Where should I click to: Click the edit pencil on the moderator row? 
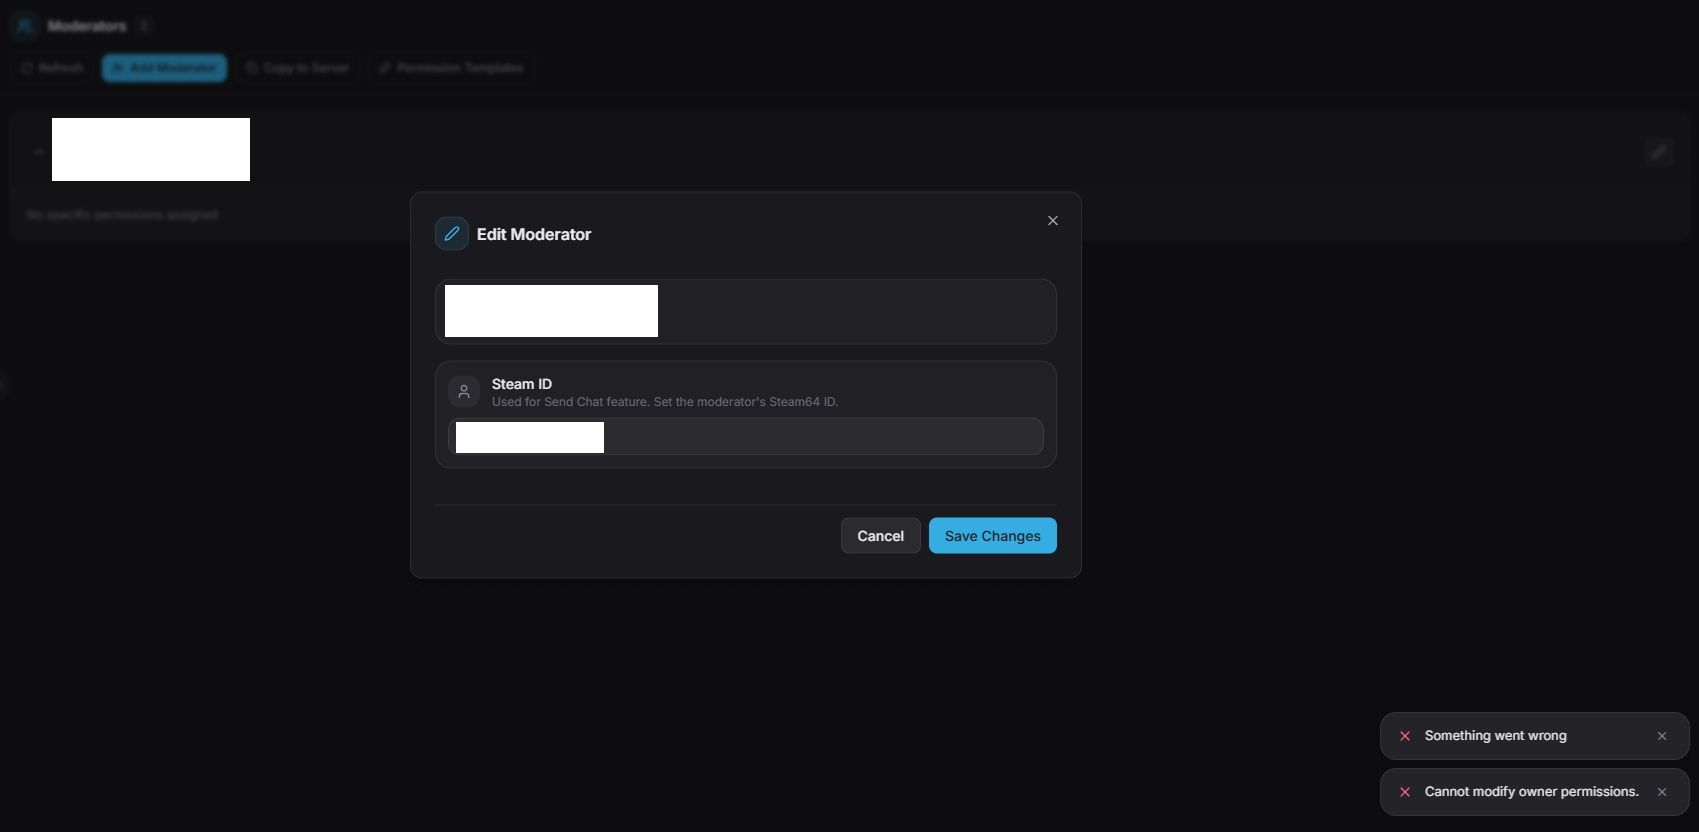(x=1659, y=152)
